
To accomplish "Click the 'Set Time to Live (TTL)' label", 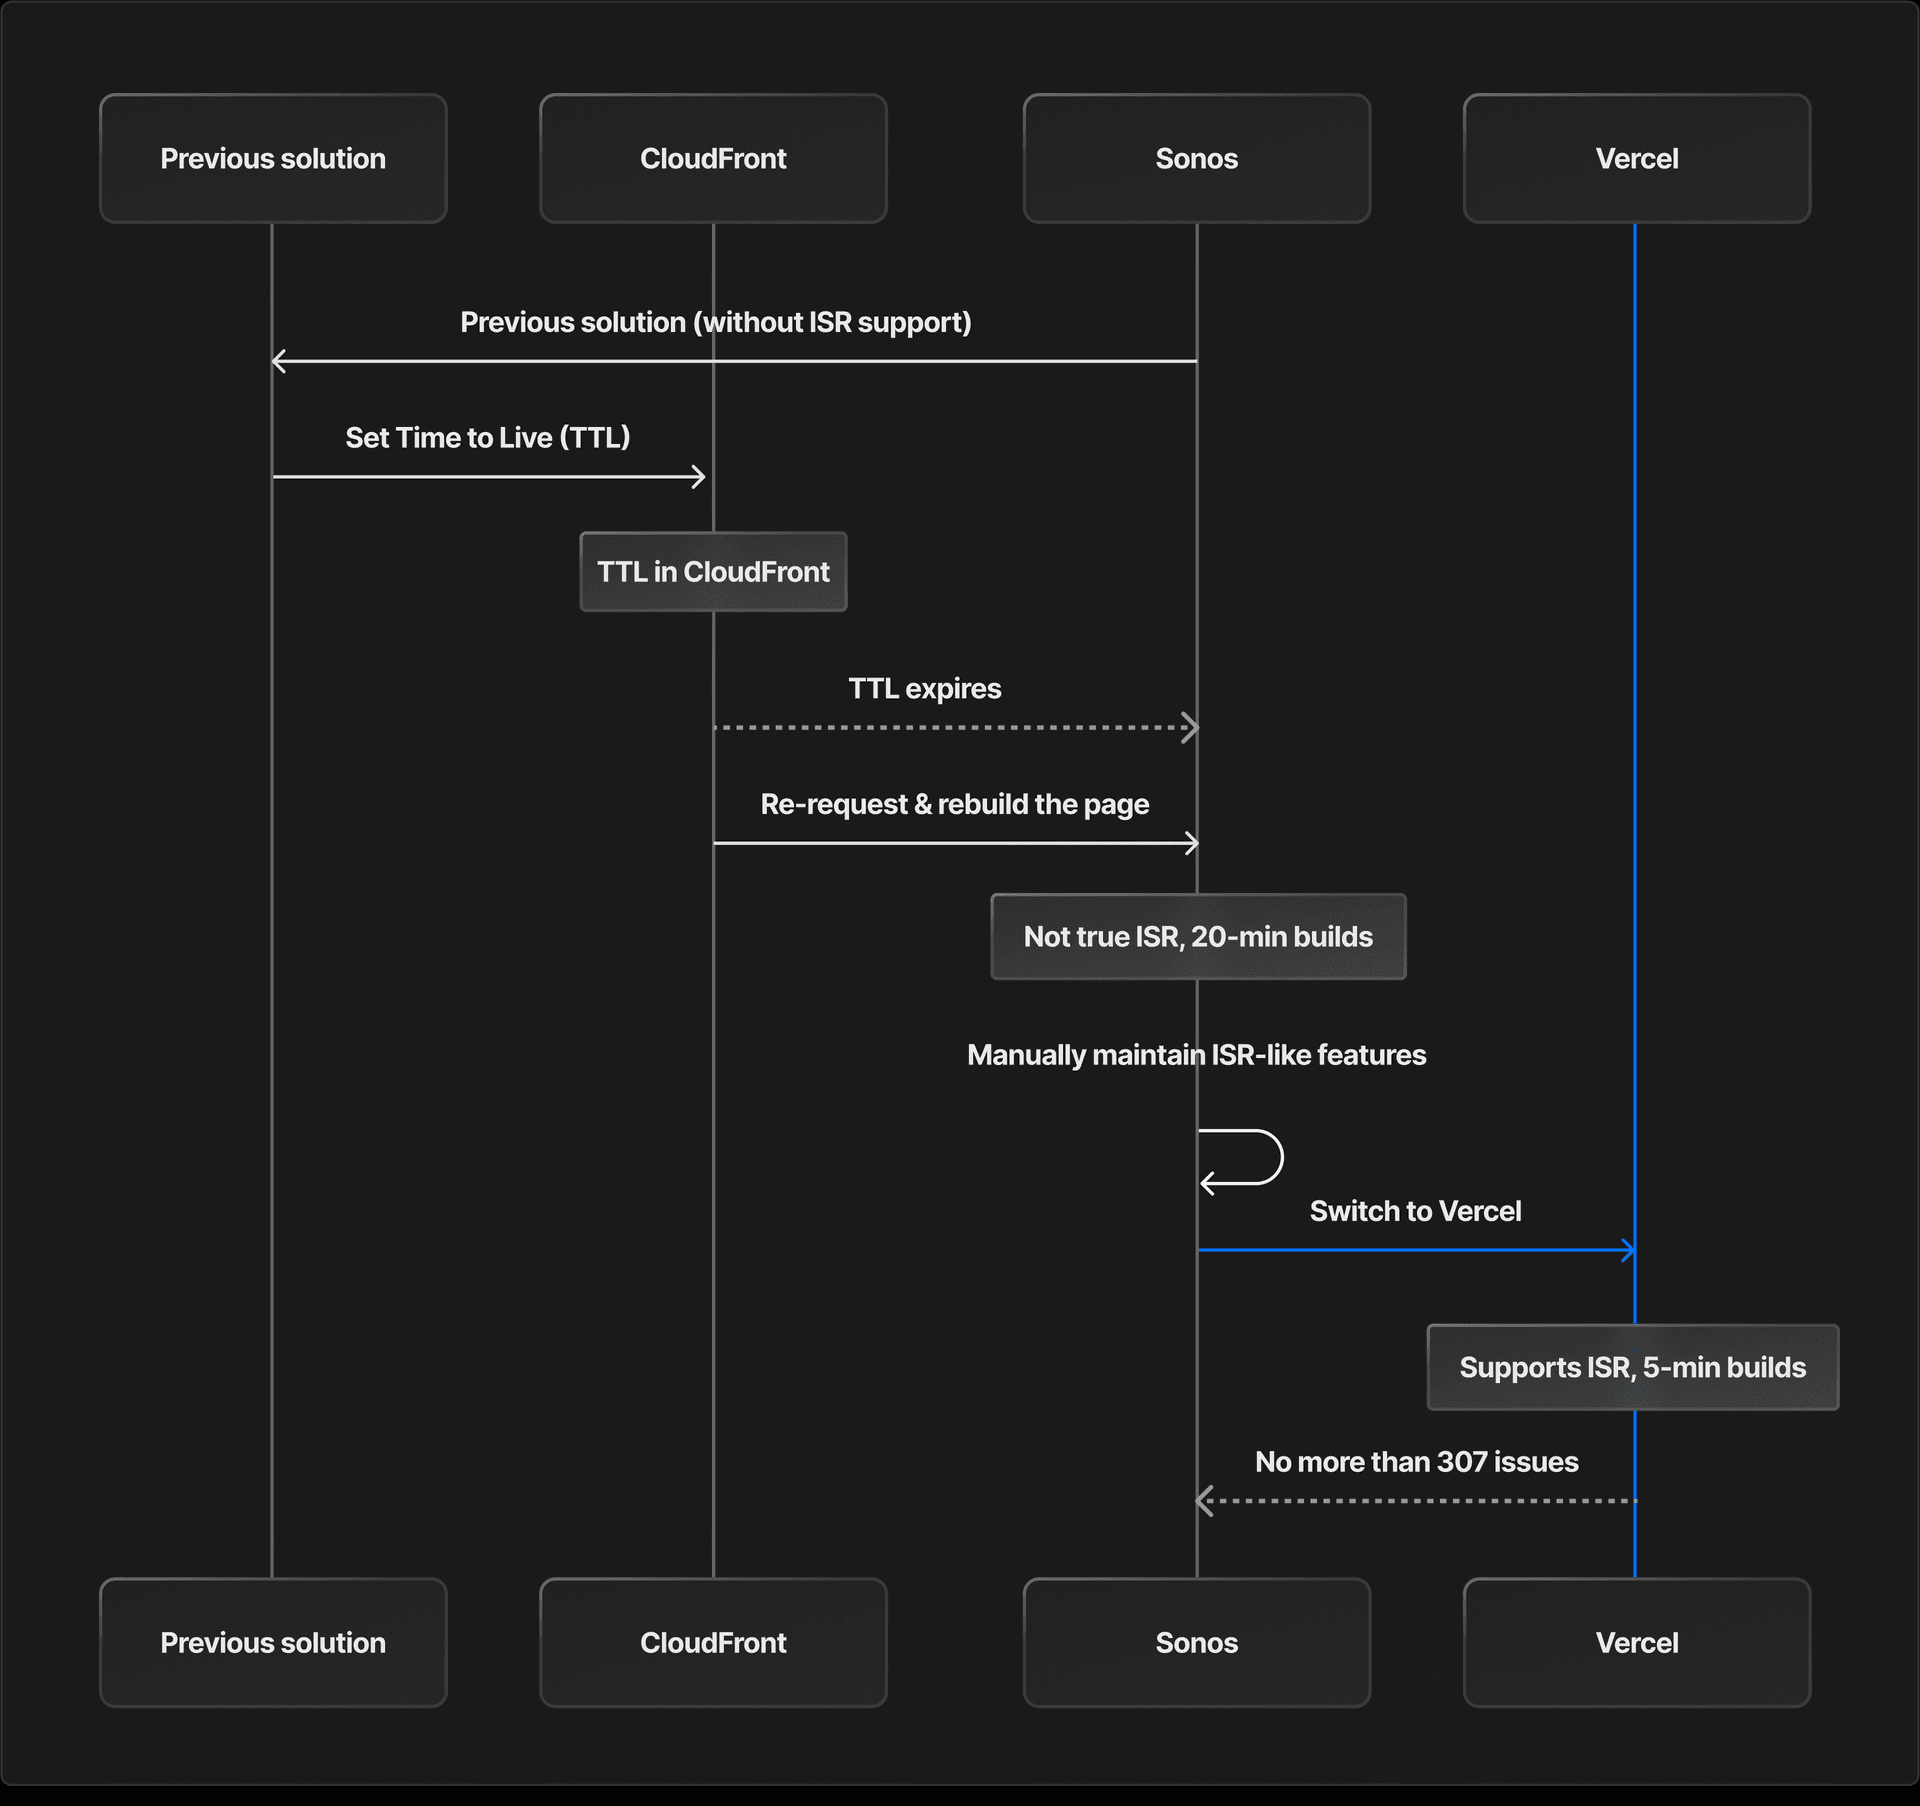I will pyautogui.click(x=487, y=437).
